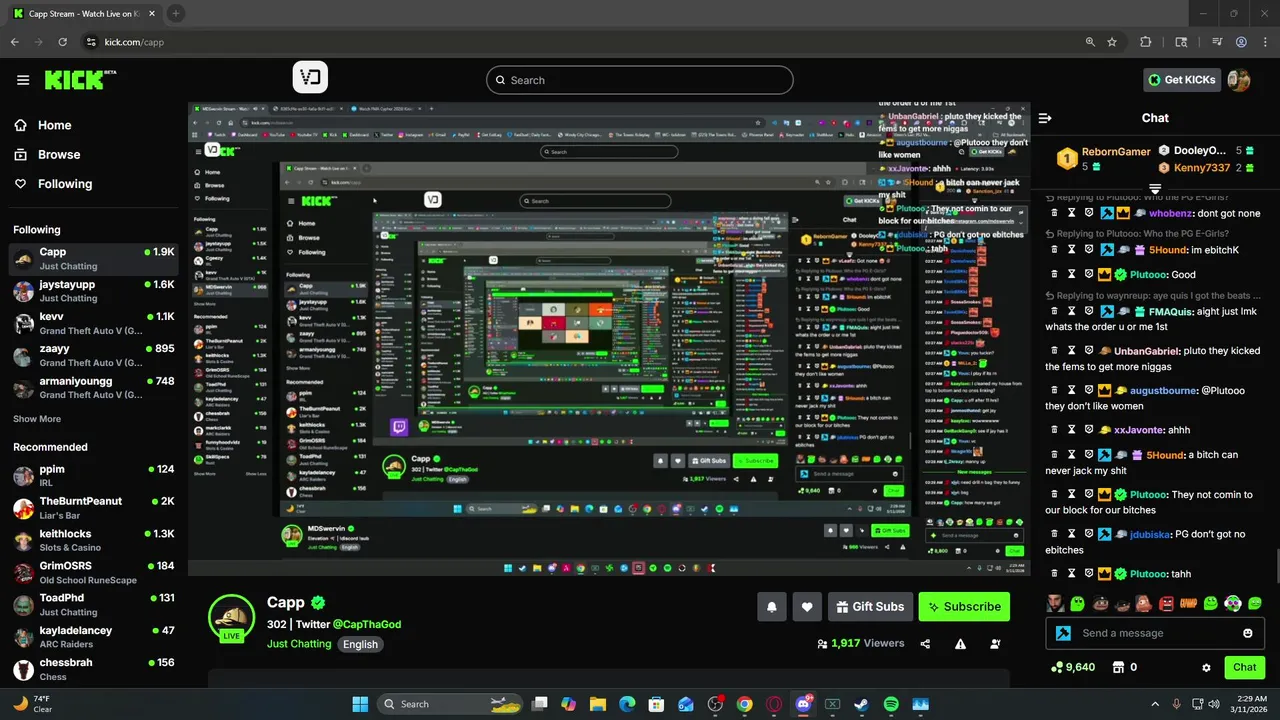Image resolution: width=1280 pixels, height=720 pixels.
Task: Open armaniyoungg channel in sidebar
Action: pyautogui.click(x=94, y=387)
